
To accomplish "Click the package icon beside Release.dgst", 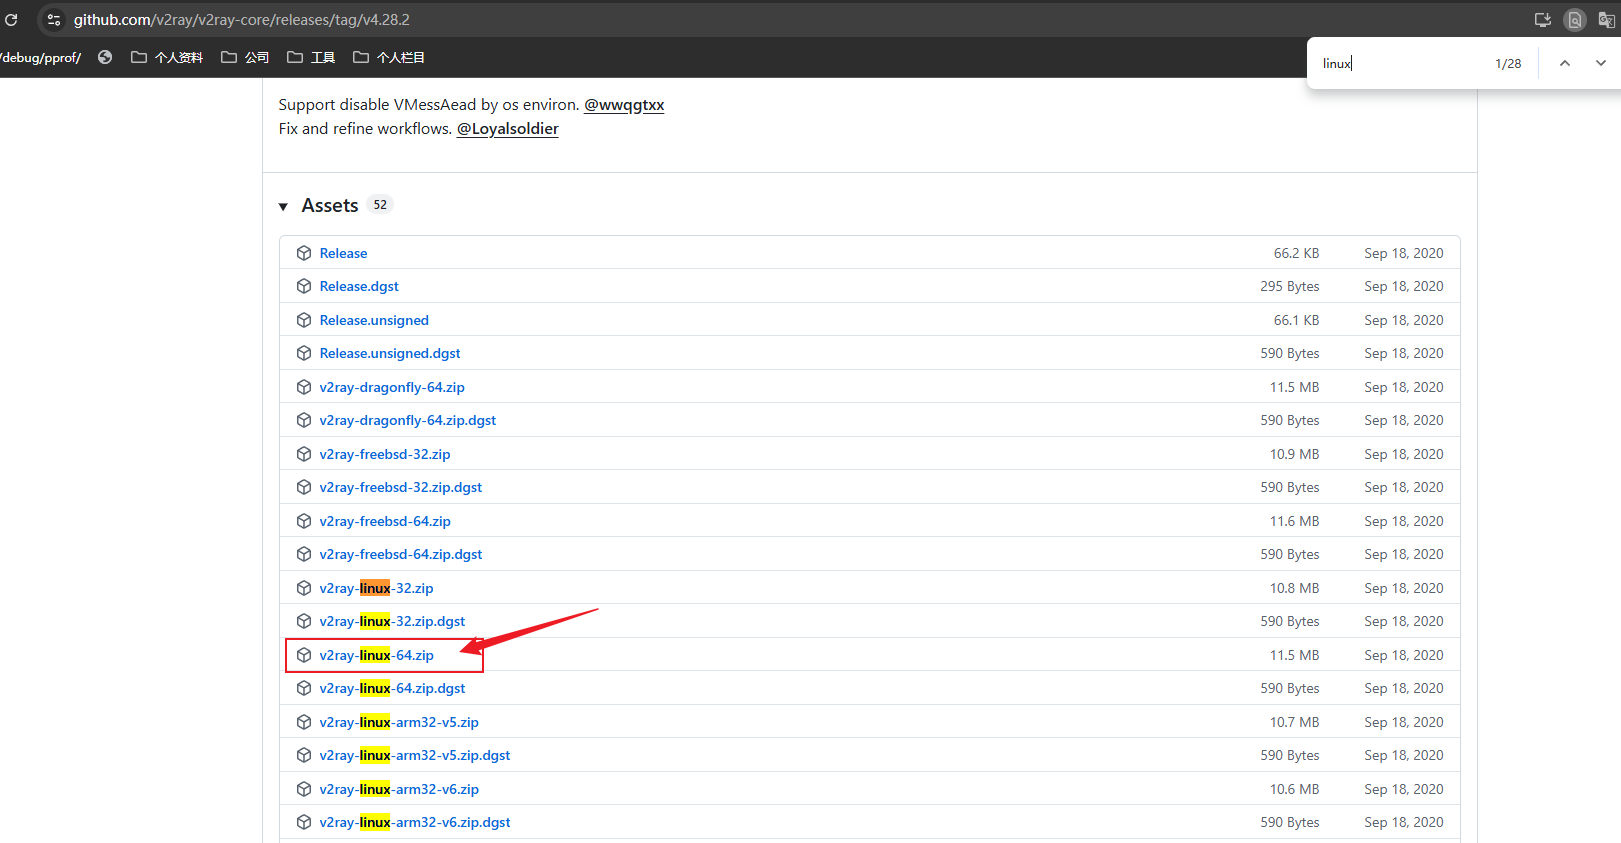I will coord(304,286).
